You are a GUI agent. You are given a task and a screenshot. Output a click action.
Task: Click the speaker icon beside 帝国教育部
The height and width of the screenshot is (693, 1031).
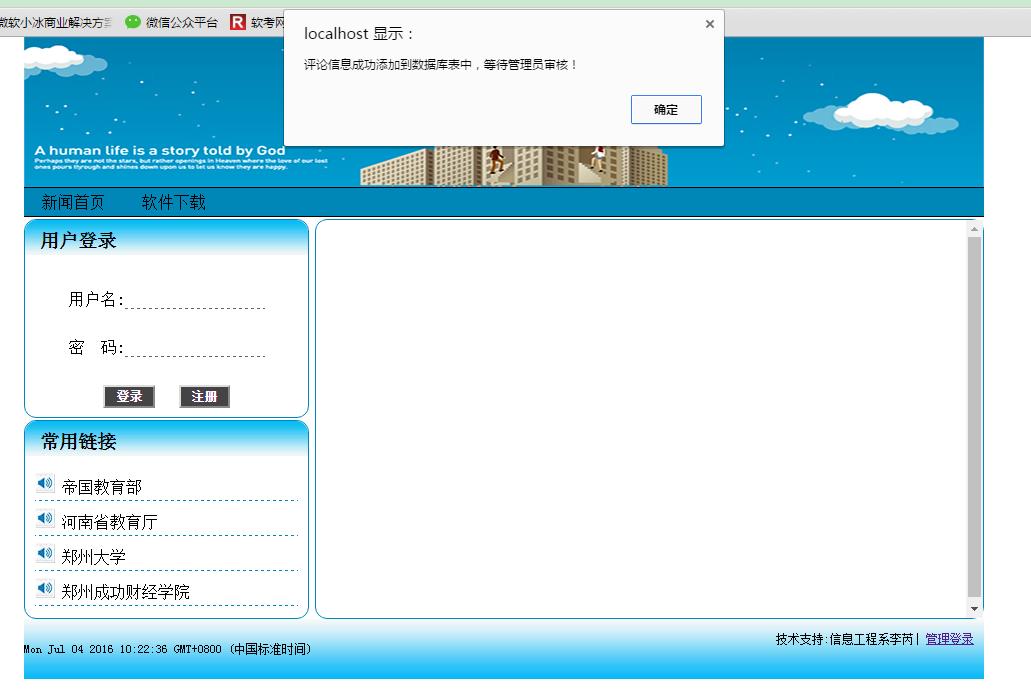coord(44,482)
